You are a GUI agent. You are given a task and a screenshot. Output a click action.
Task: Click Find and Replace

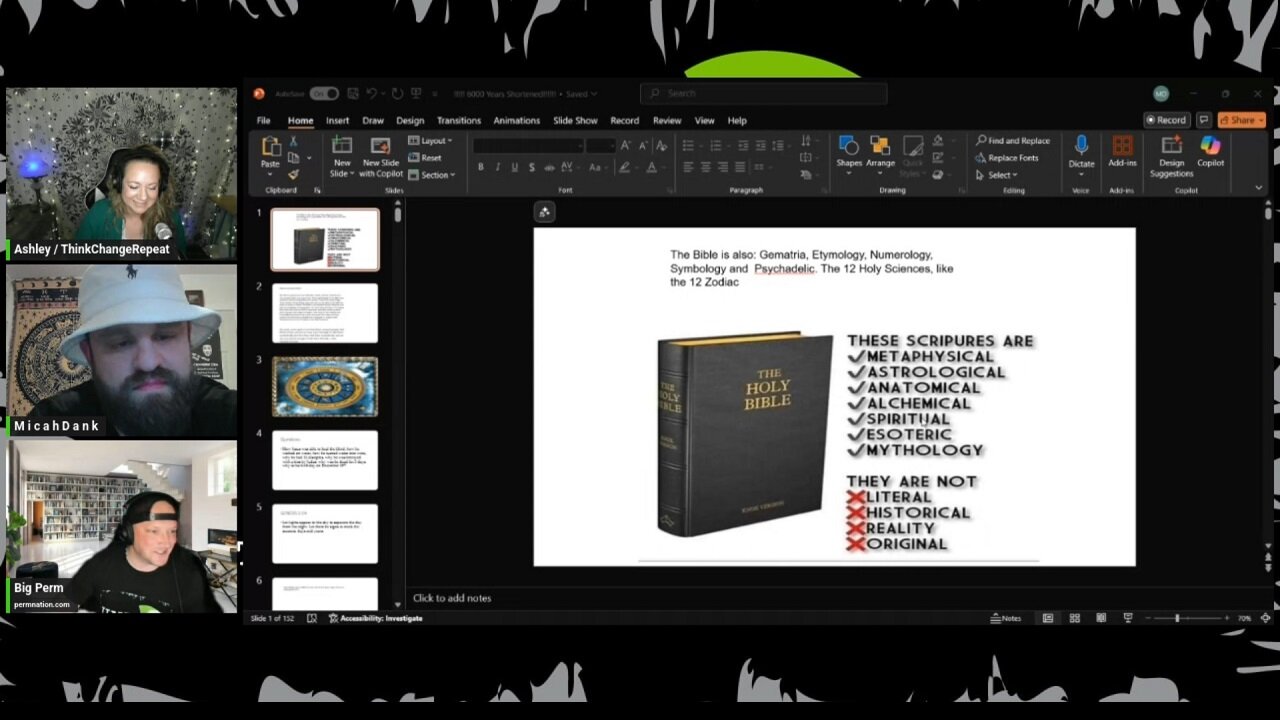pos(1013,141)
